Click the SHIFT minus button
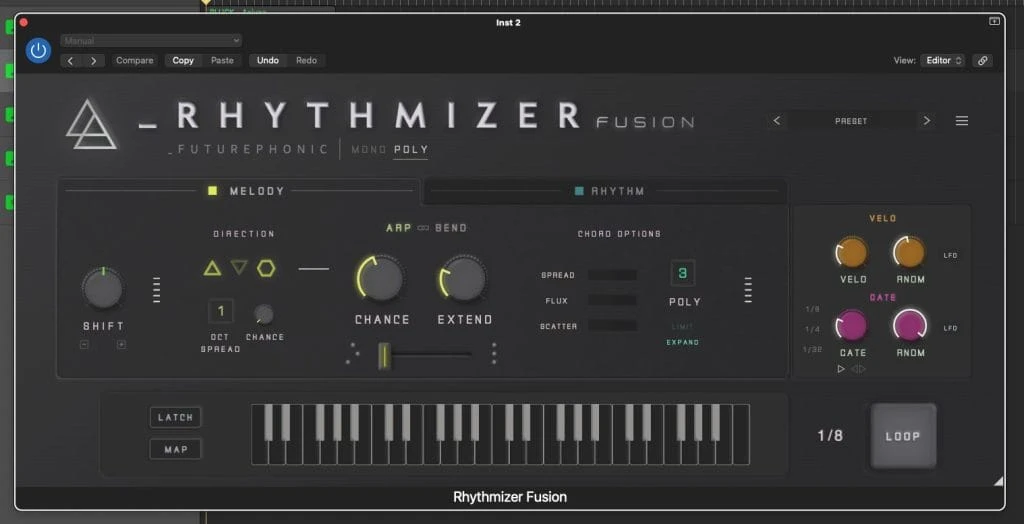Screen dimensions: 1024x524 [x=84, y=345]
